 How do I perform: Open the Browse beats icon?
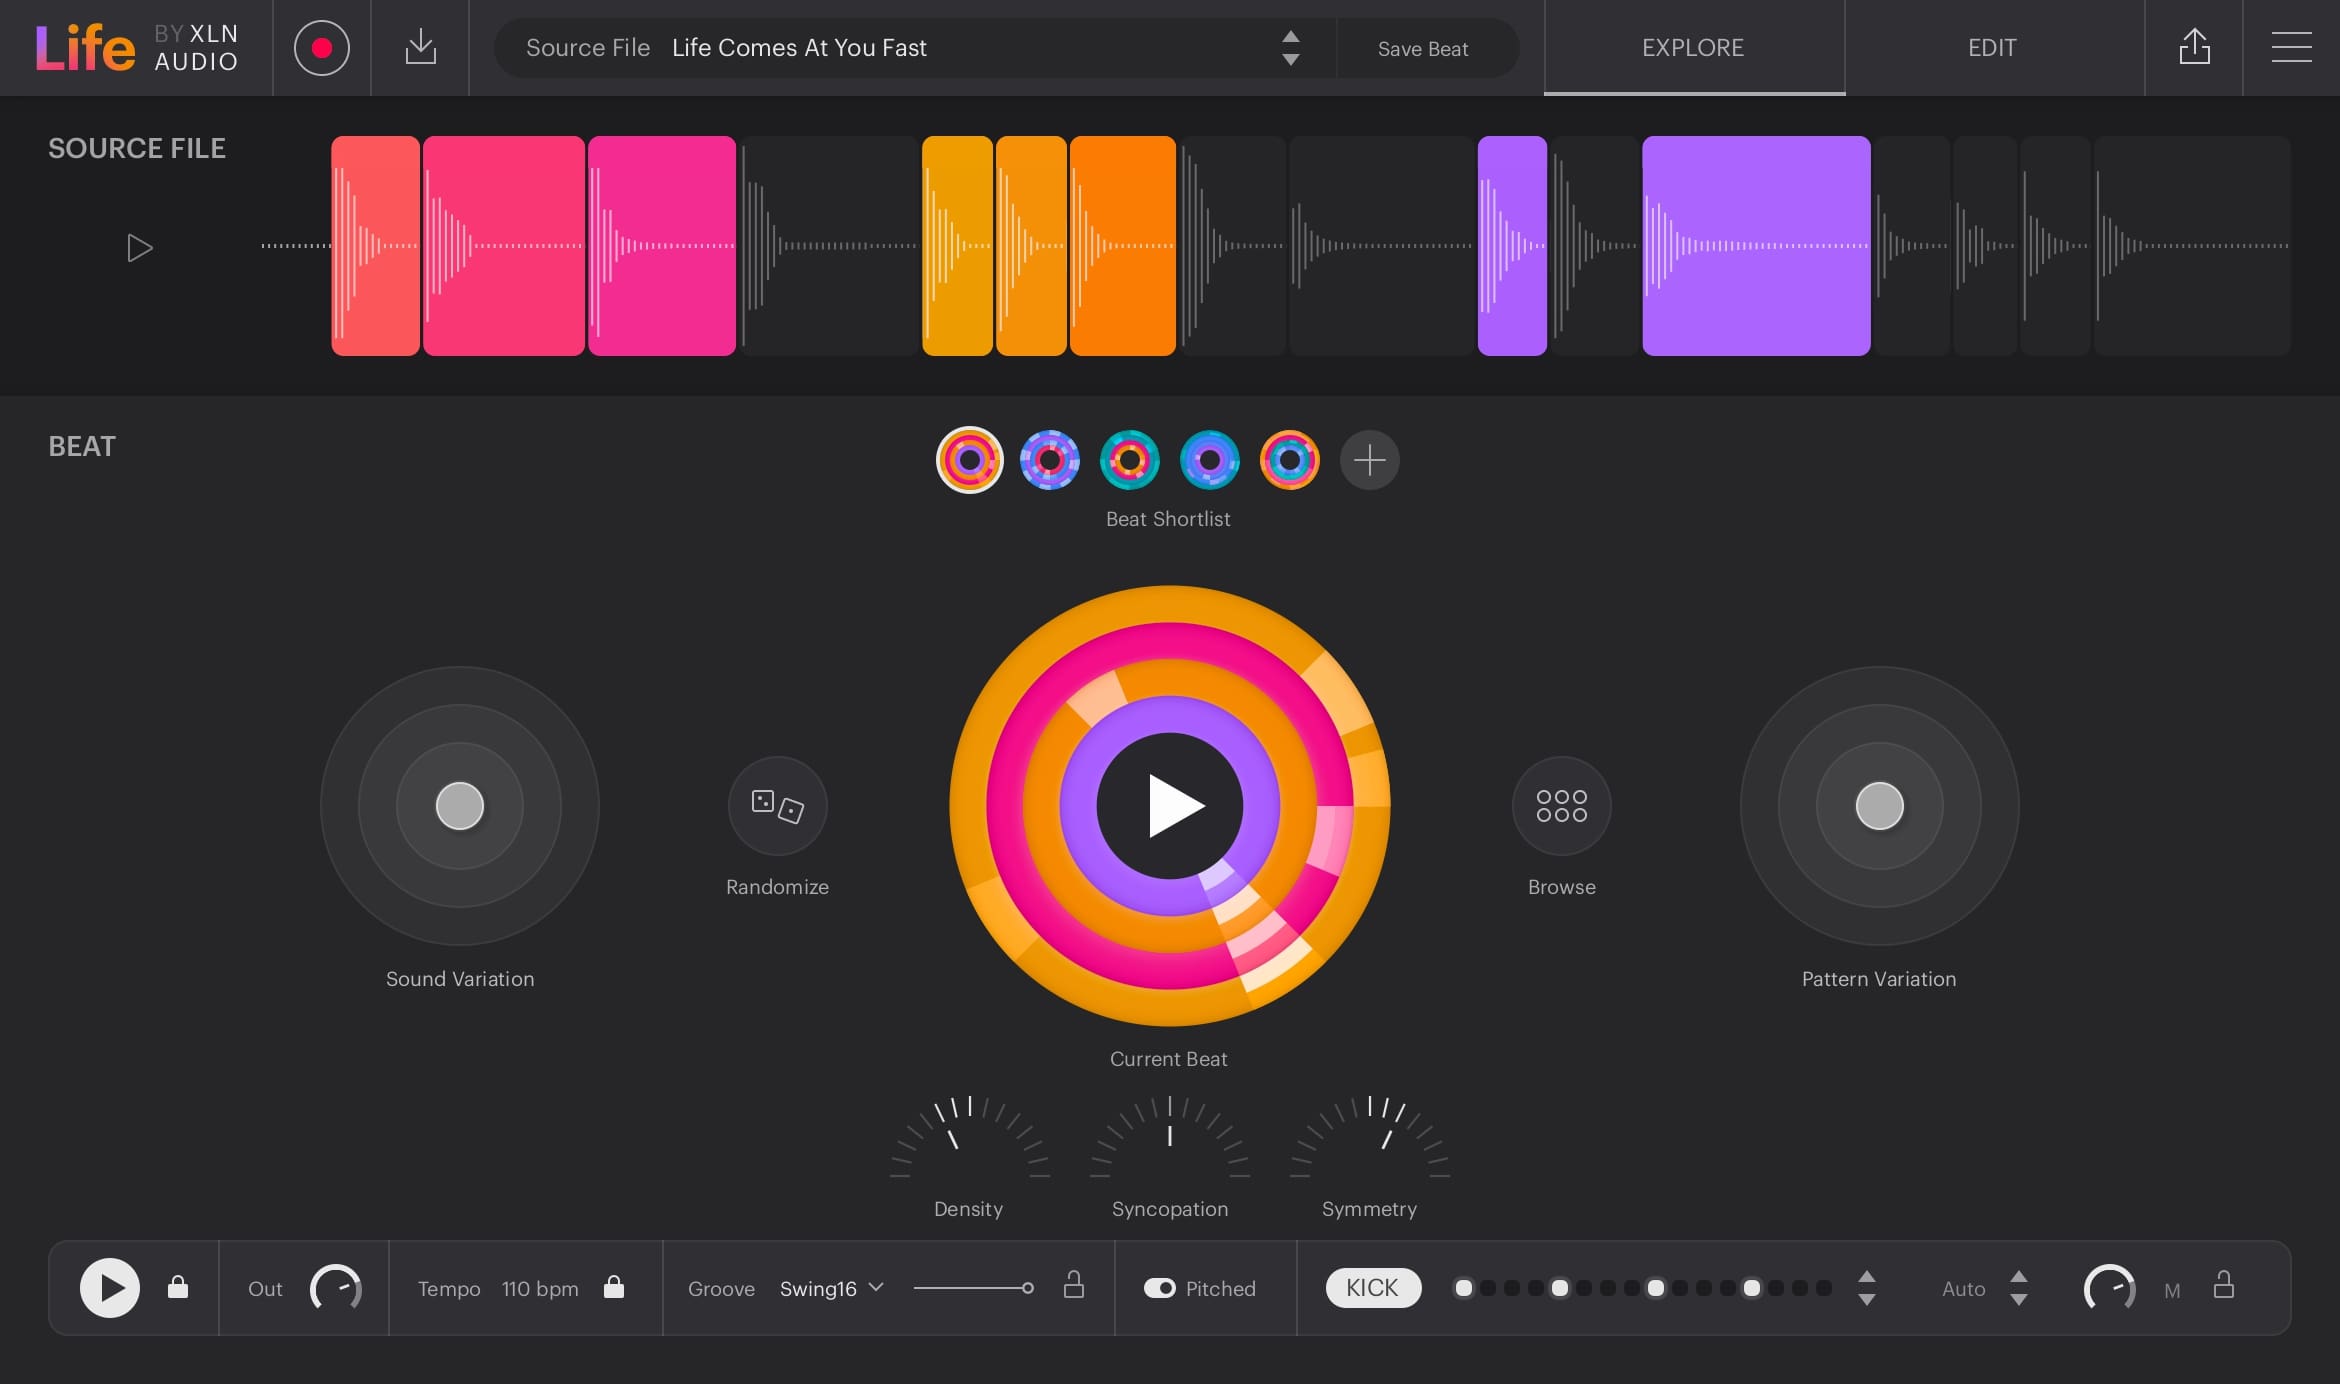1561,805
